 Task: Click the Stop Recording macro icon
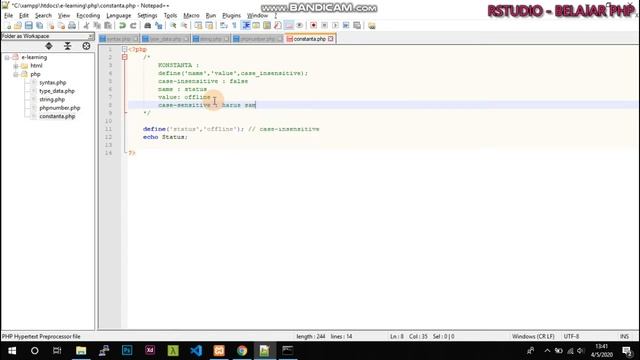coord(324,26)
